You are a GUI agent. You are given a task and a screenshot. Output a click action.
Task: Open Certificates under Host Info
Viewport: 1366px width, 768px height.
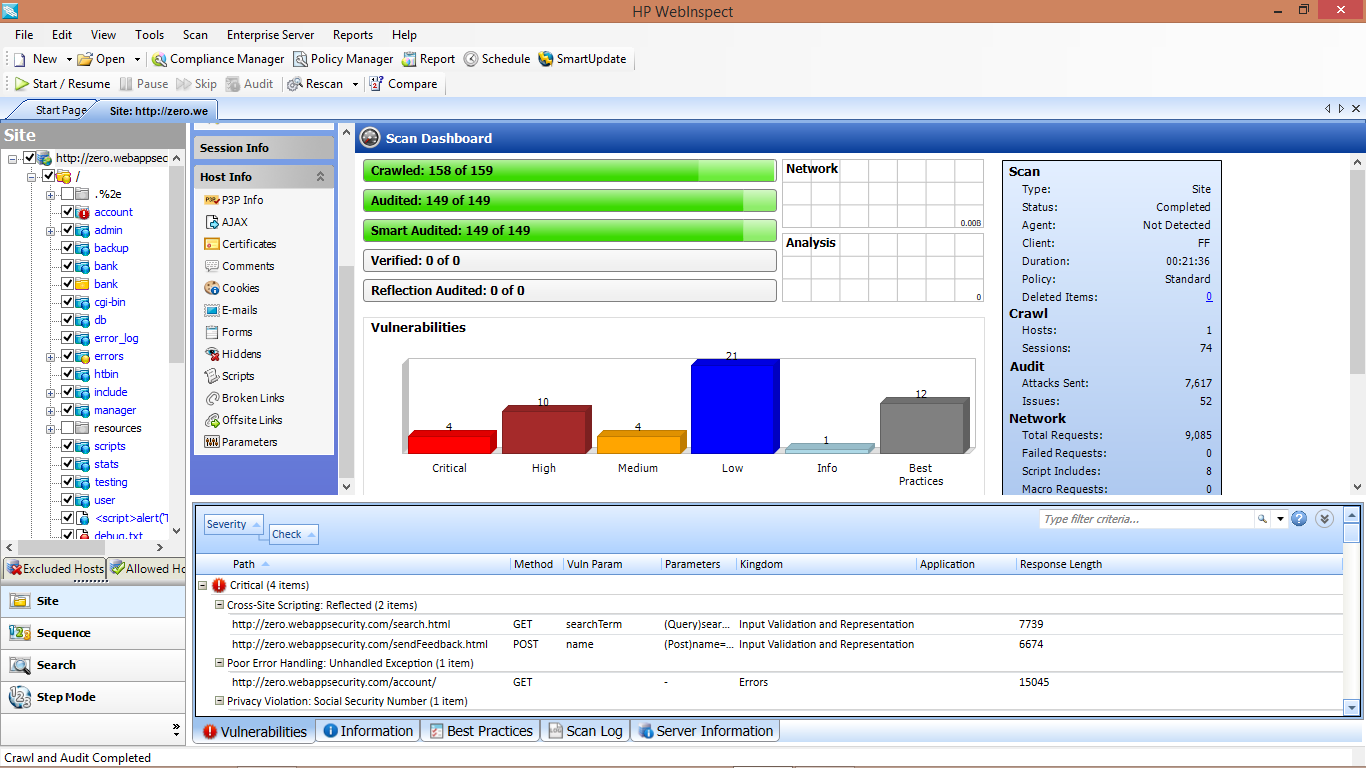coord(240,244)
